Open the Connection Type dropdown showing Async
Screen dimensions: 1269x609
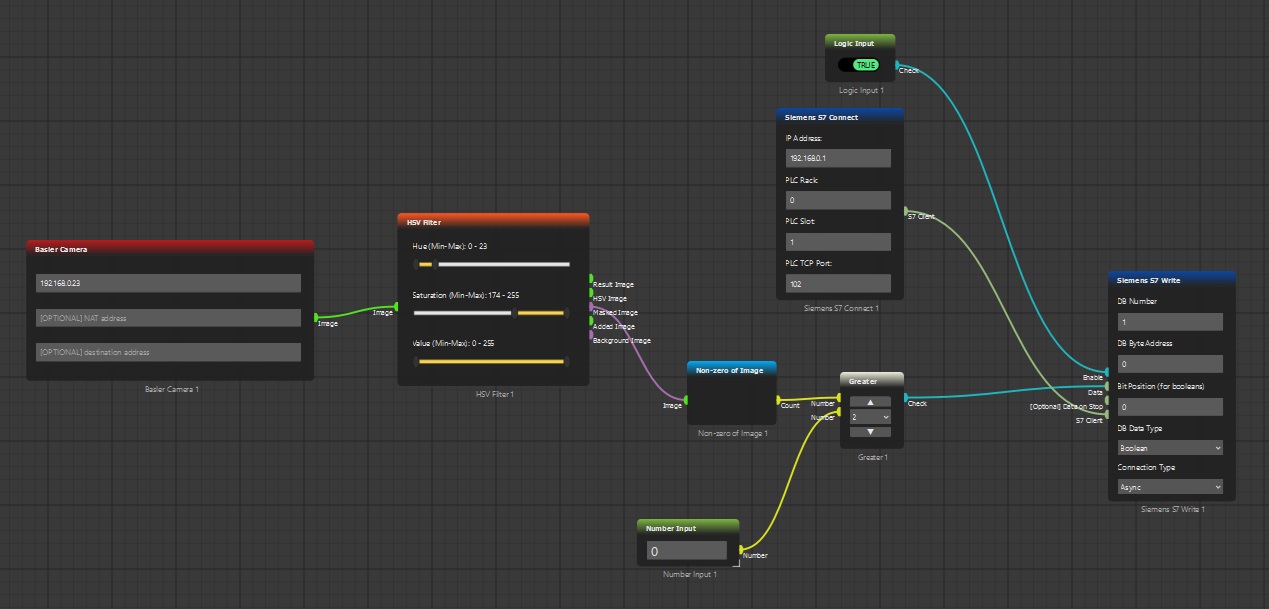1170,487
